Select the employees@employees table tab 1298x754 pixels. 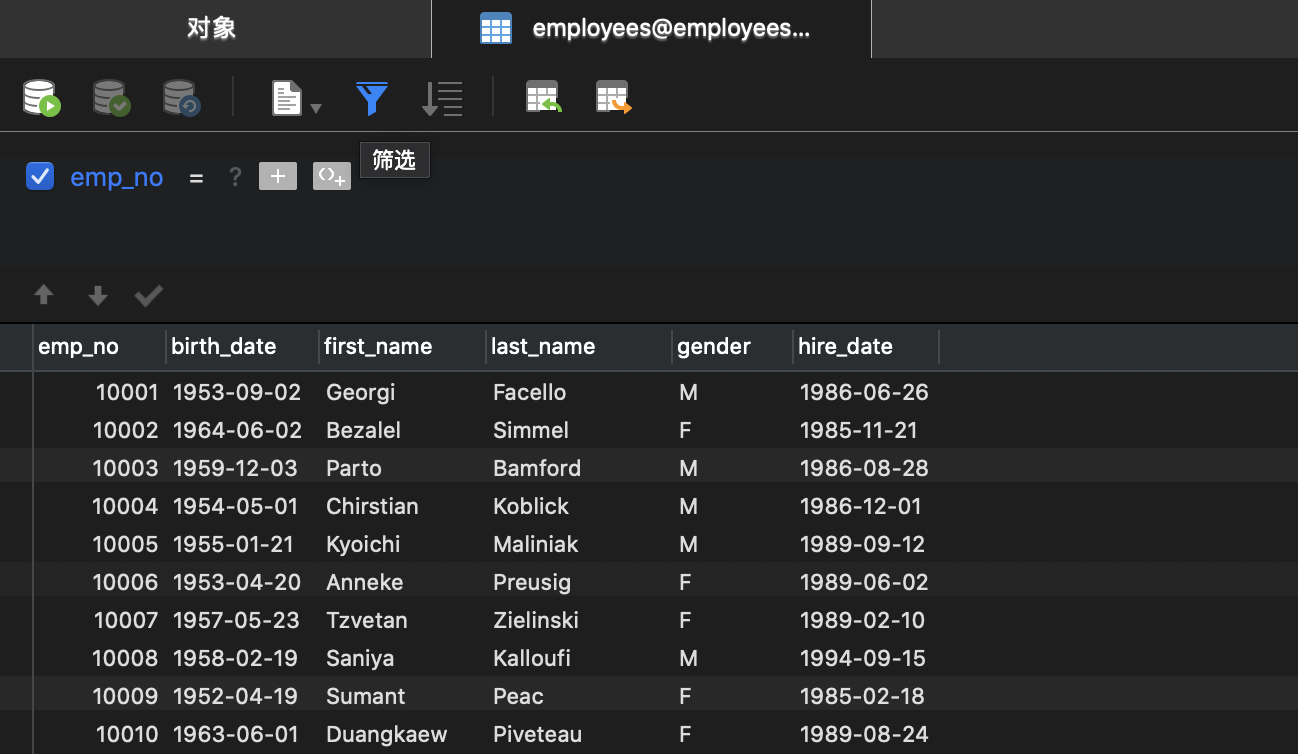point(651,28)
